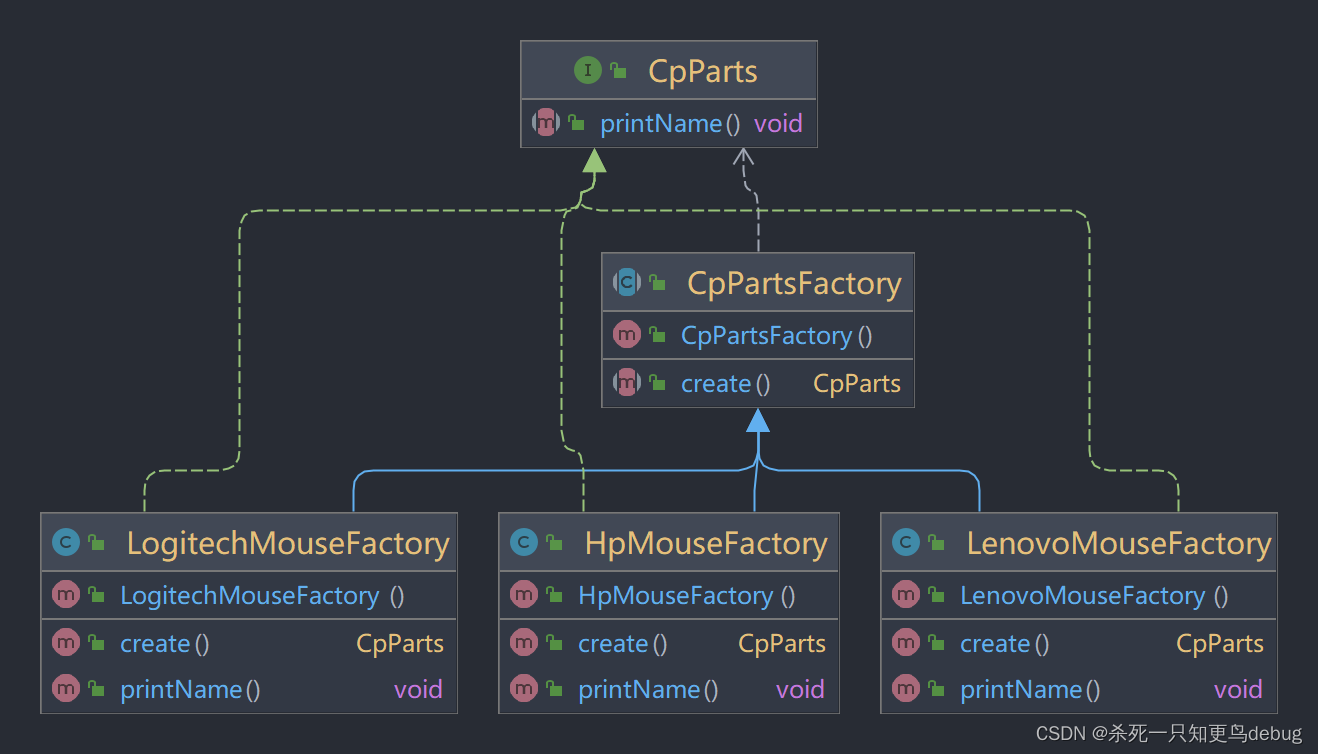Screen dimensions: 1318x754
Task: Click the public lock icon beside LogitechMouseFactory title
Action: point(96,543)
